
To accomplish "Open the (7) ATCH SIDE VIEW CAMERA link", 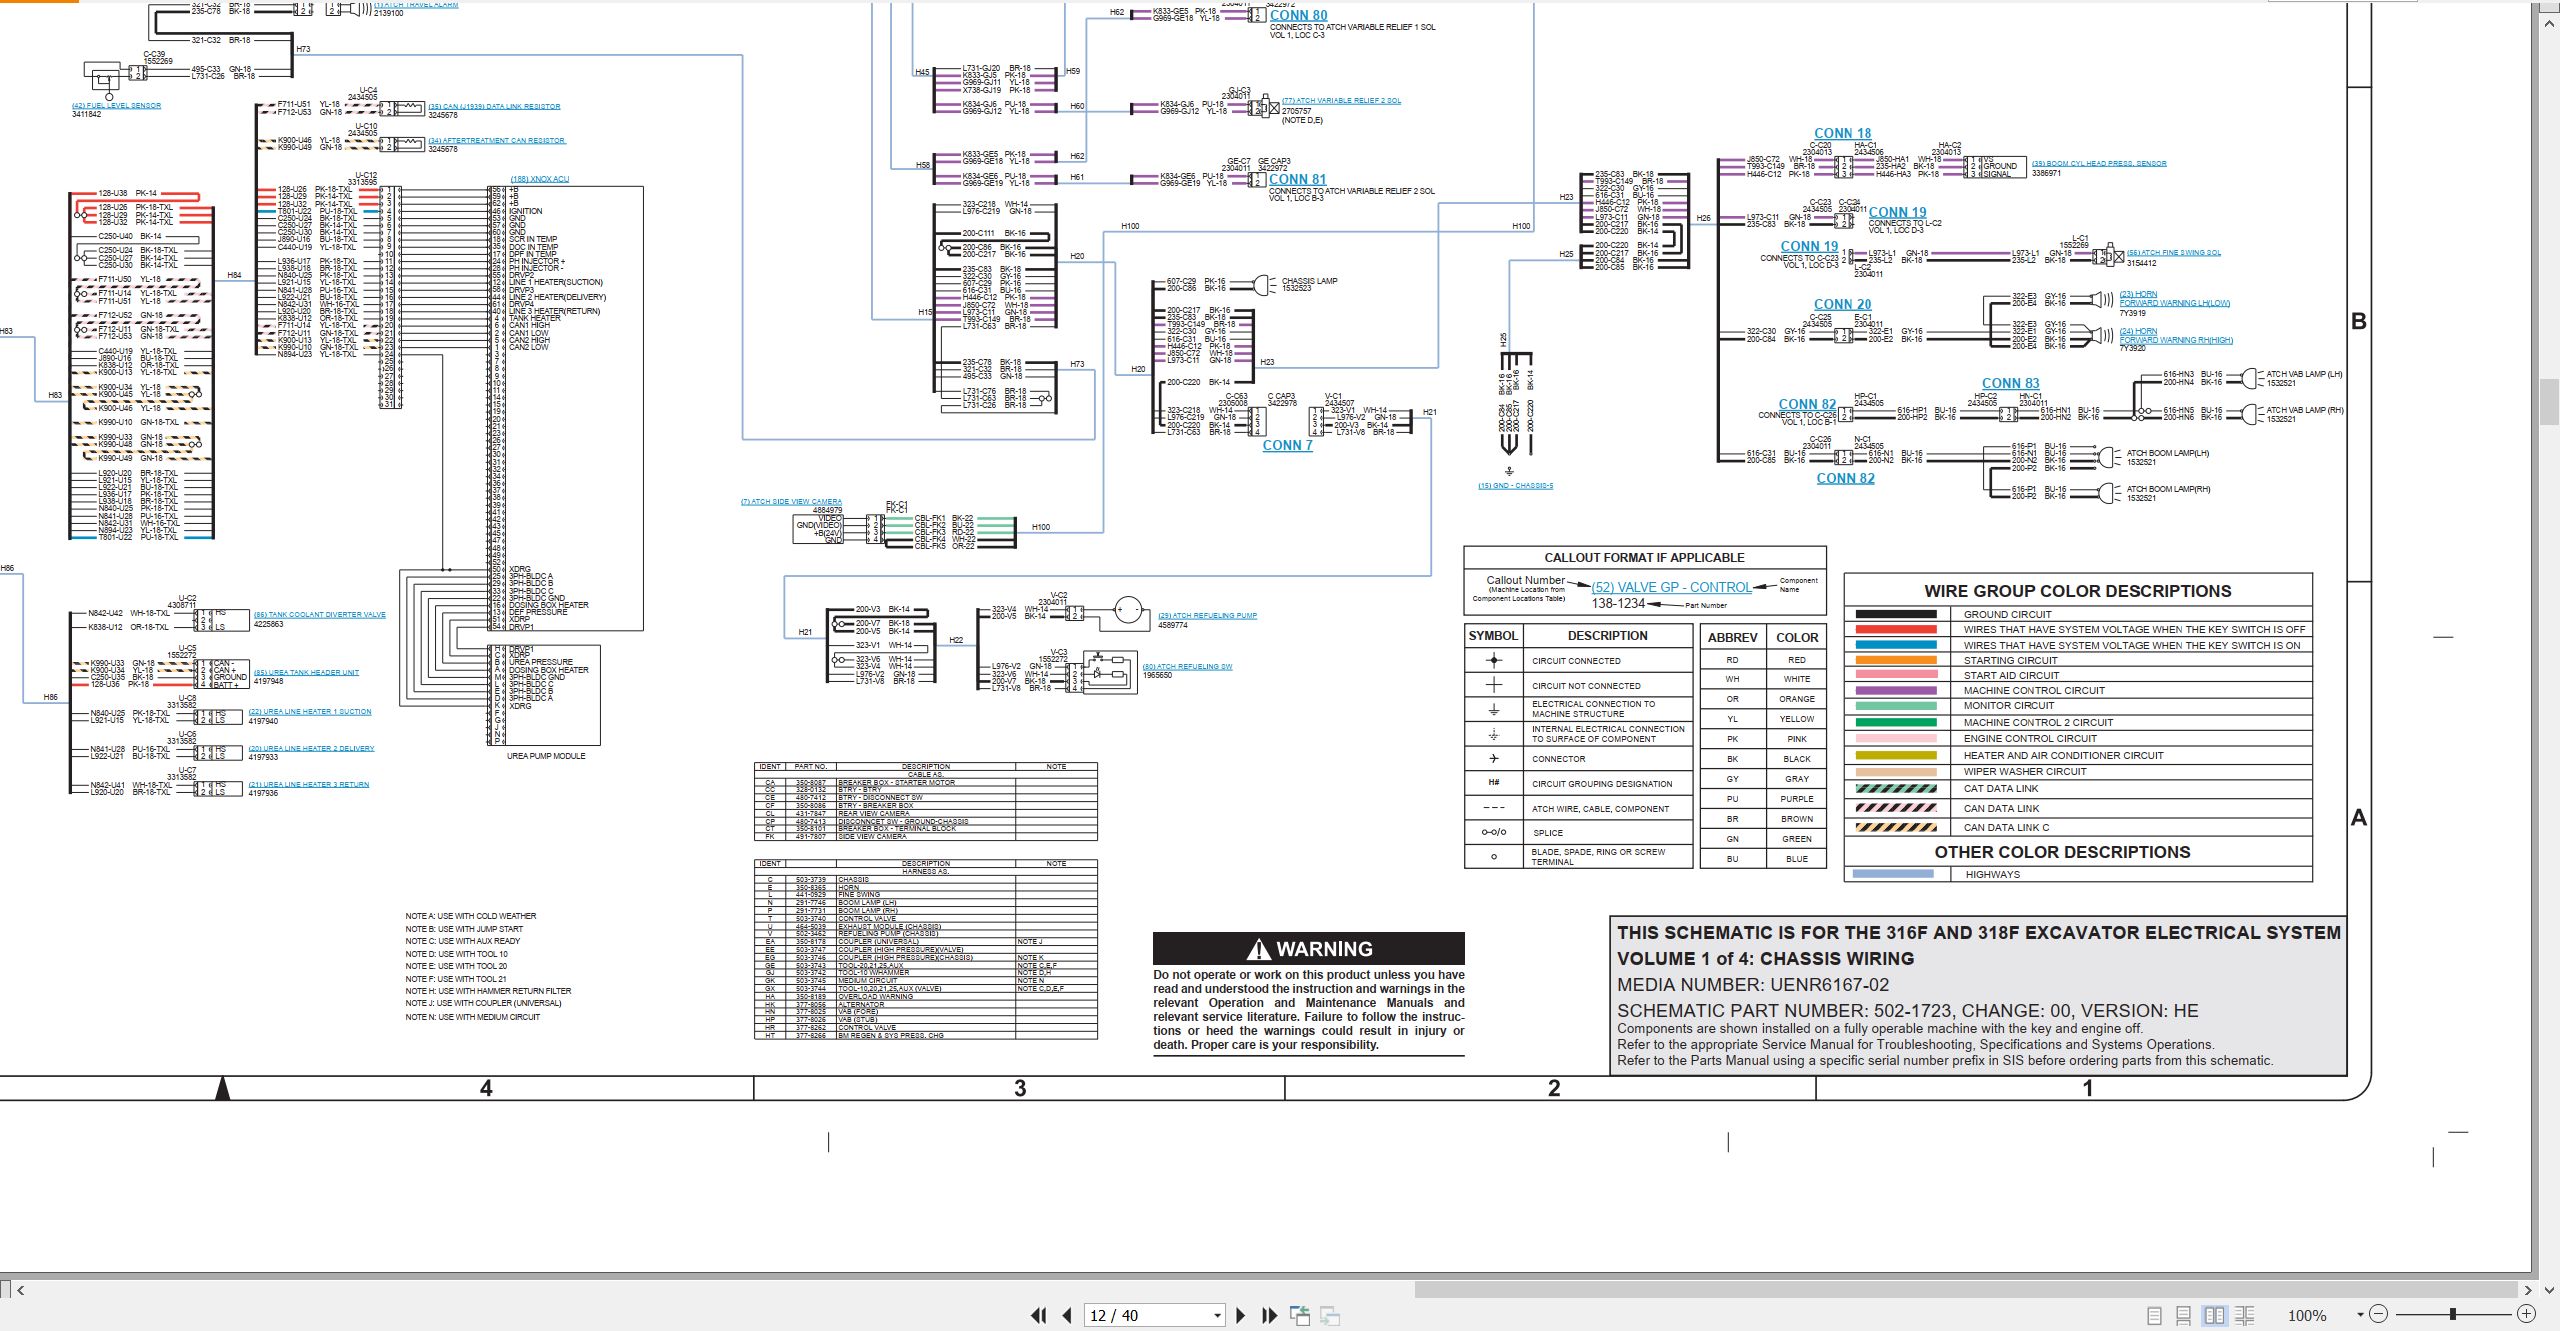I will (x=791, y=502).
